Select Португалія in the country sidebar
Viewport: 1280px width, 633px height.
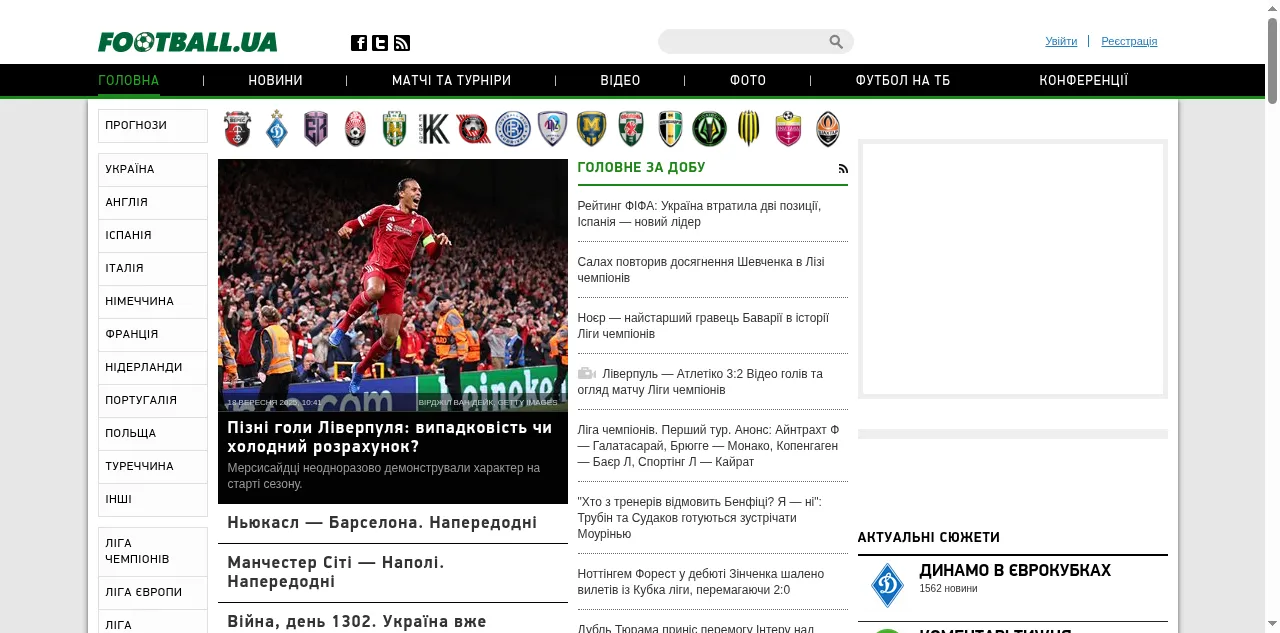153,401
